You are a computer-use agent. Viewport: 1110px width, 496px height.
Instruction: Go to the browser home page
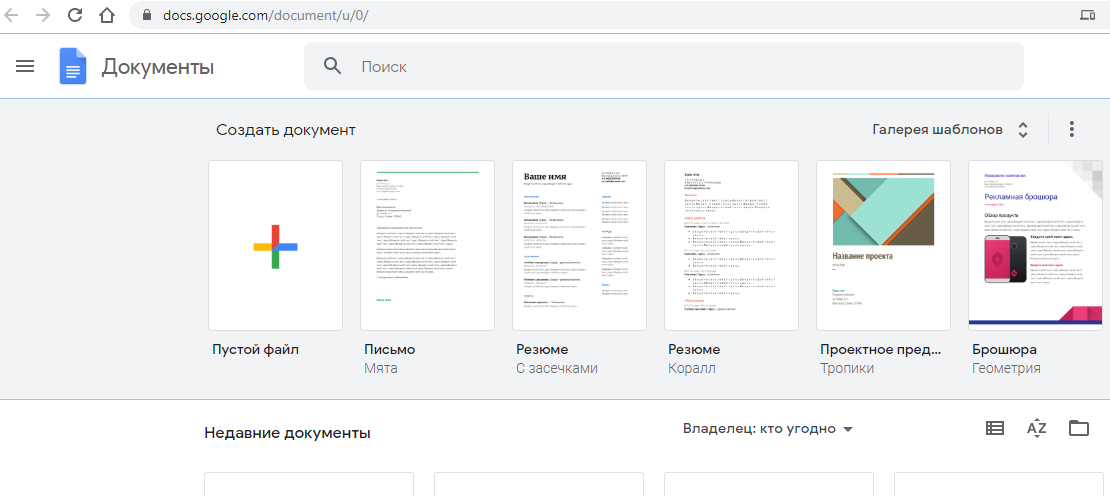click(x=107, y=15)
